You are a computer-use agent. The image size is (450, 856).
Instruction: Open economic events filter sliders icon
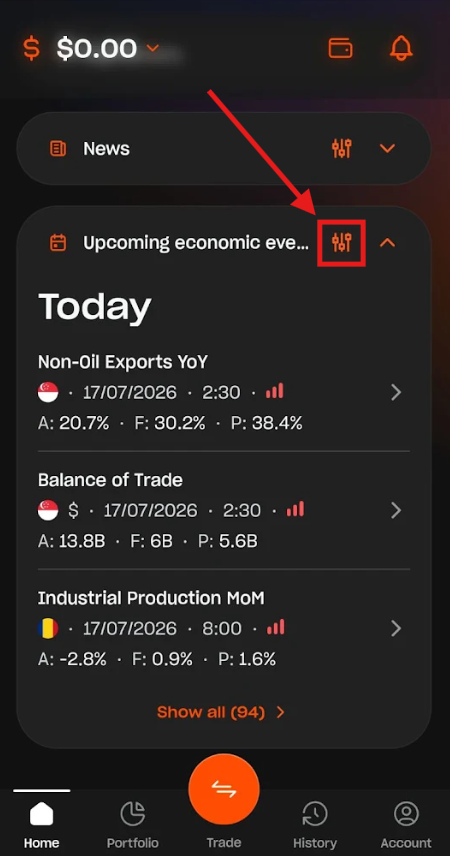coord(342,242)
